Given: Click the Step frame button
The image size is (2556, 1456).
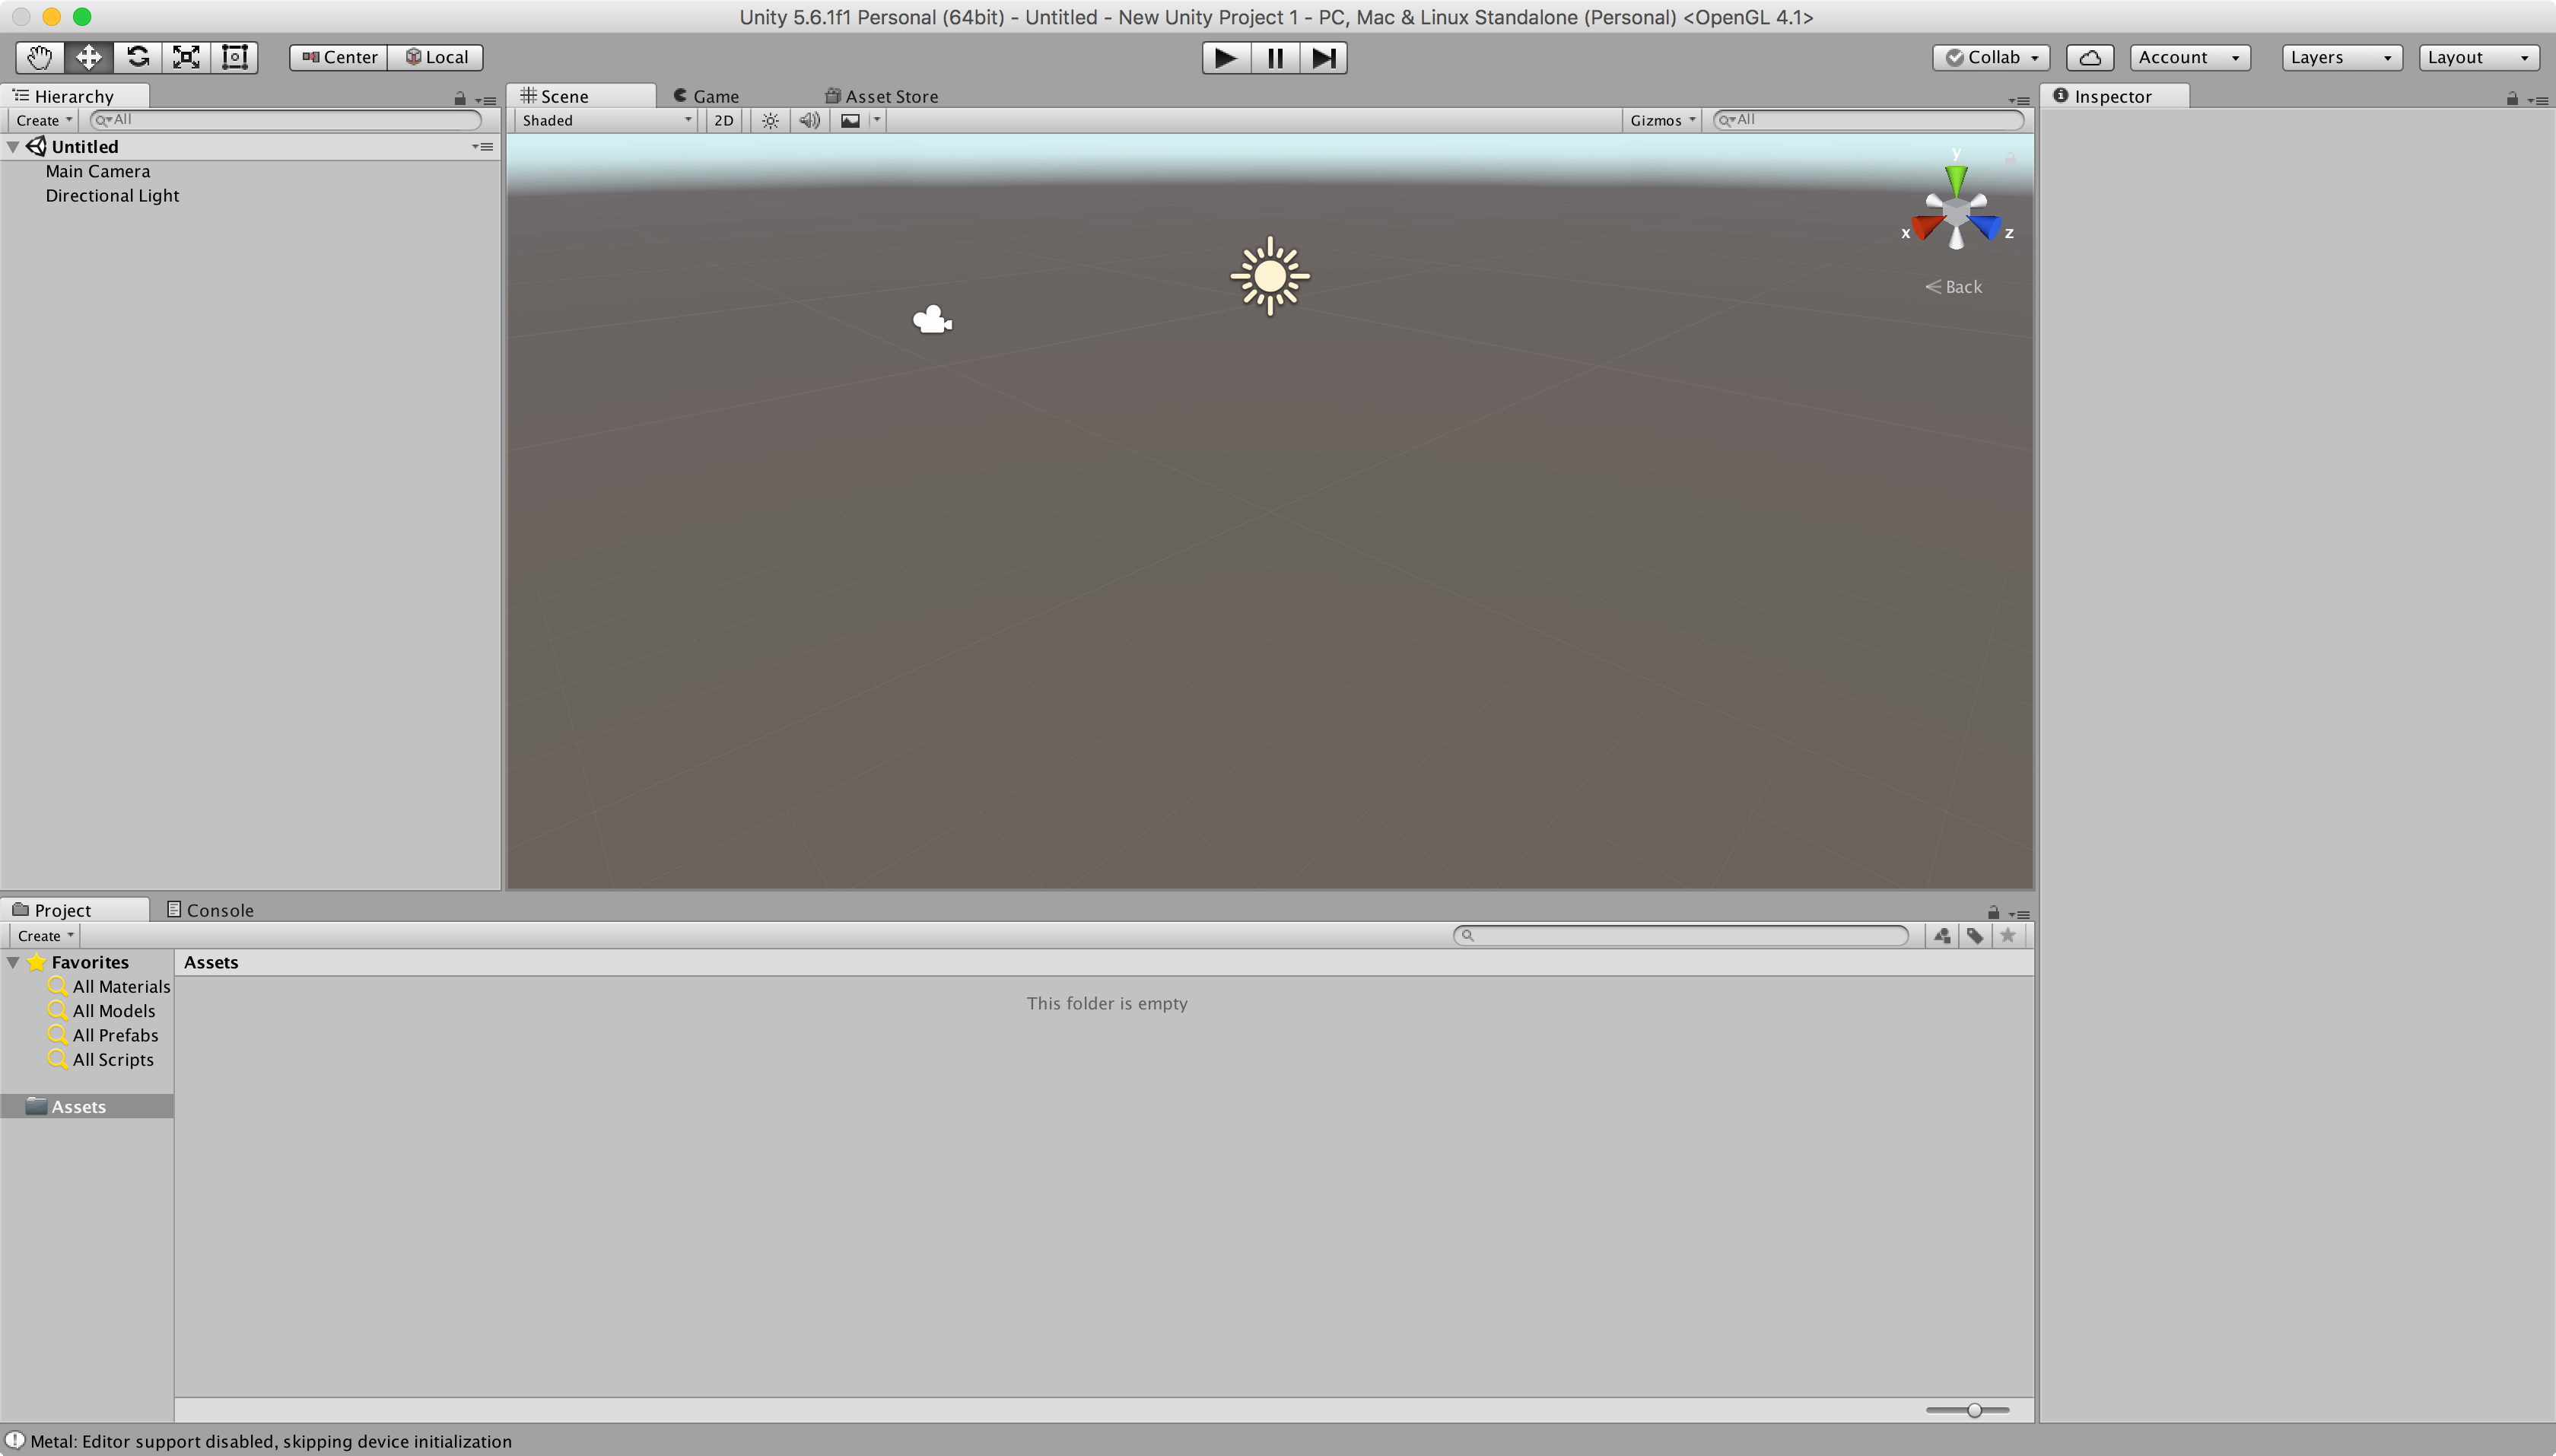Looking at the screenshot, I should (1323, 58).
